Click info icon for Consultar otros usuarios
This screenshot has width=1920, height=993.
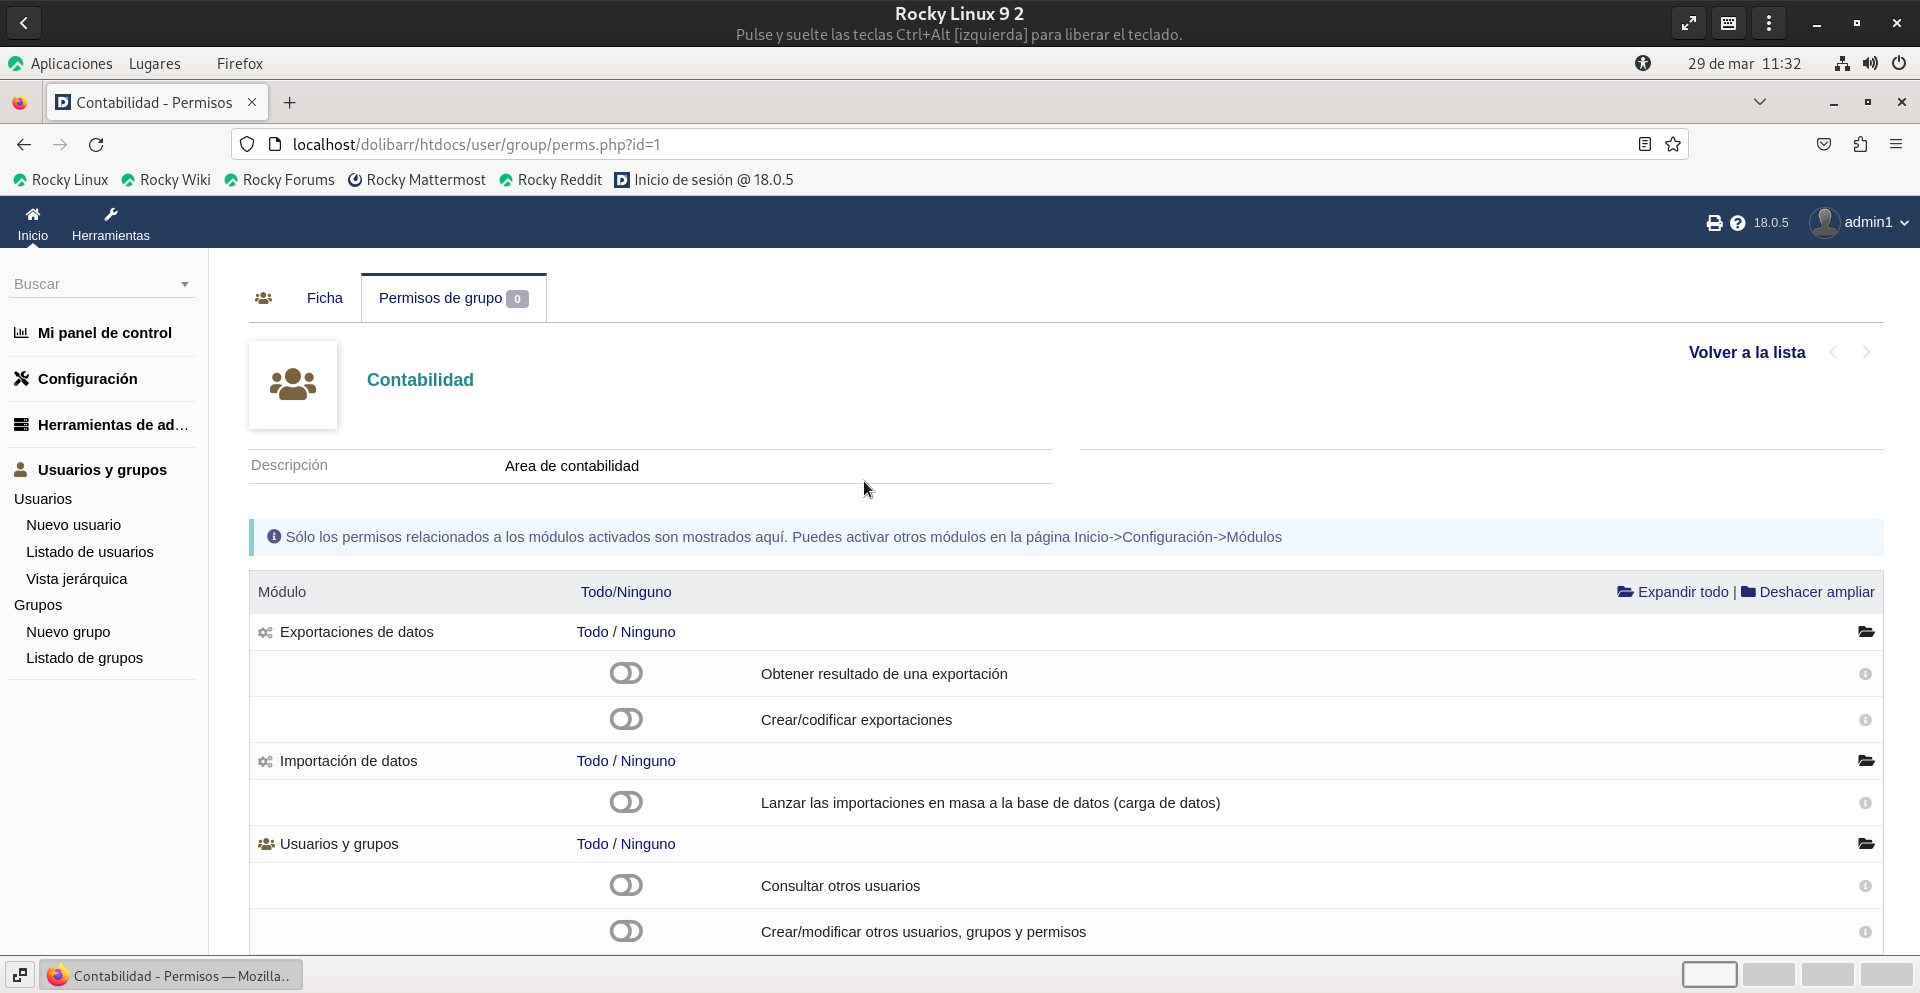[1865, 886]
